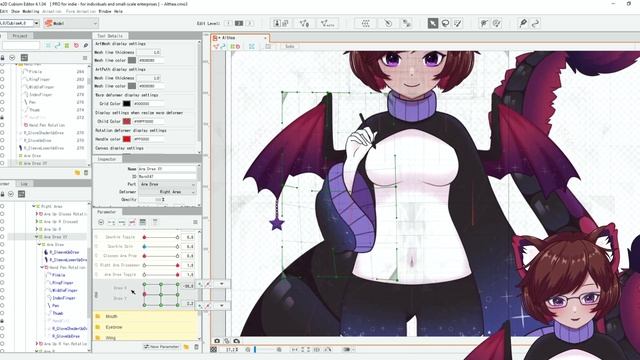Collapse the Arm Draw XY deformer node
Image resolution: width=640 pixels, height=360 pixels.
37,237
